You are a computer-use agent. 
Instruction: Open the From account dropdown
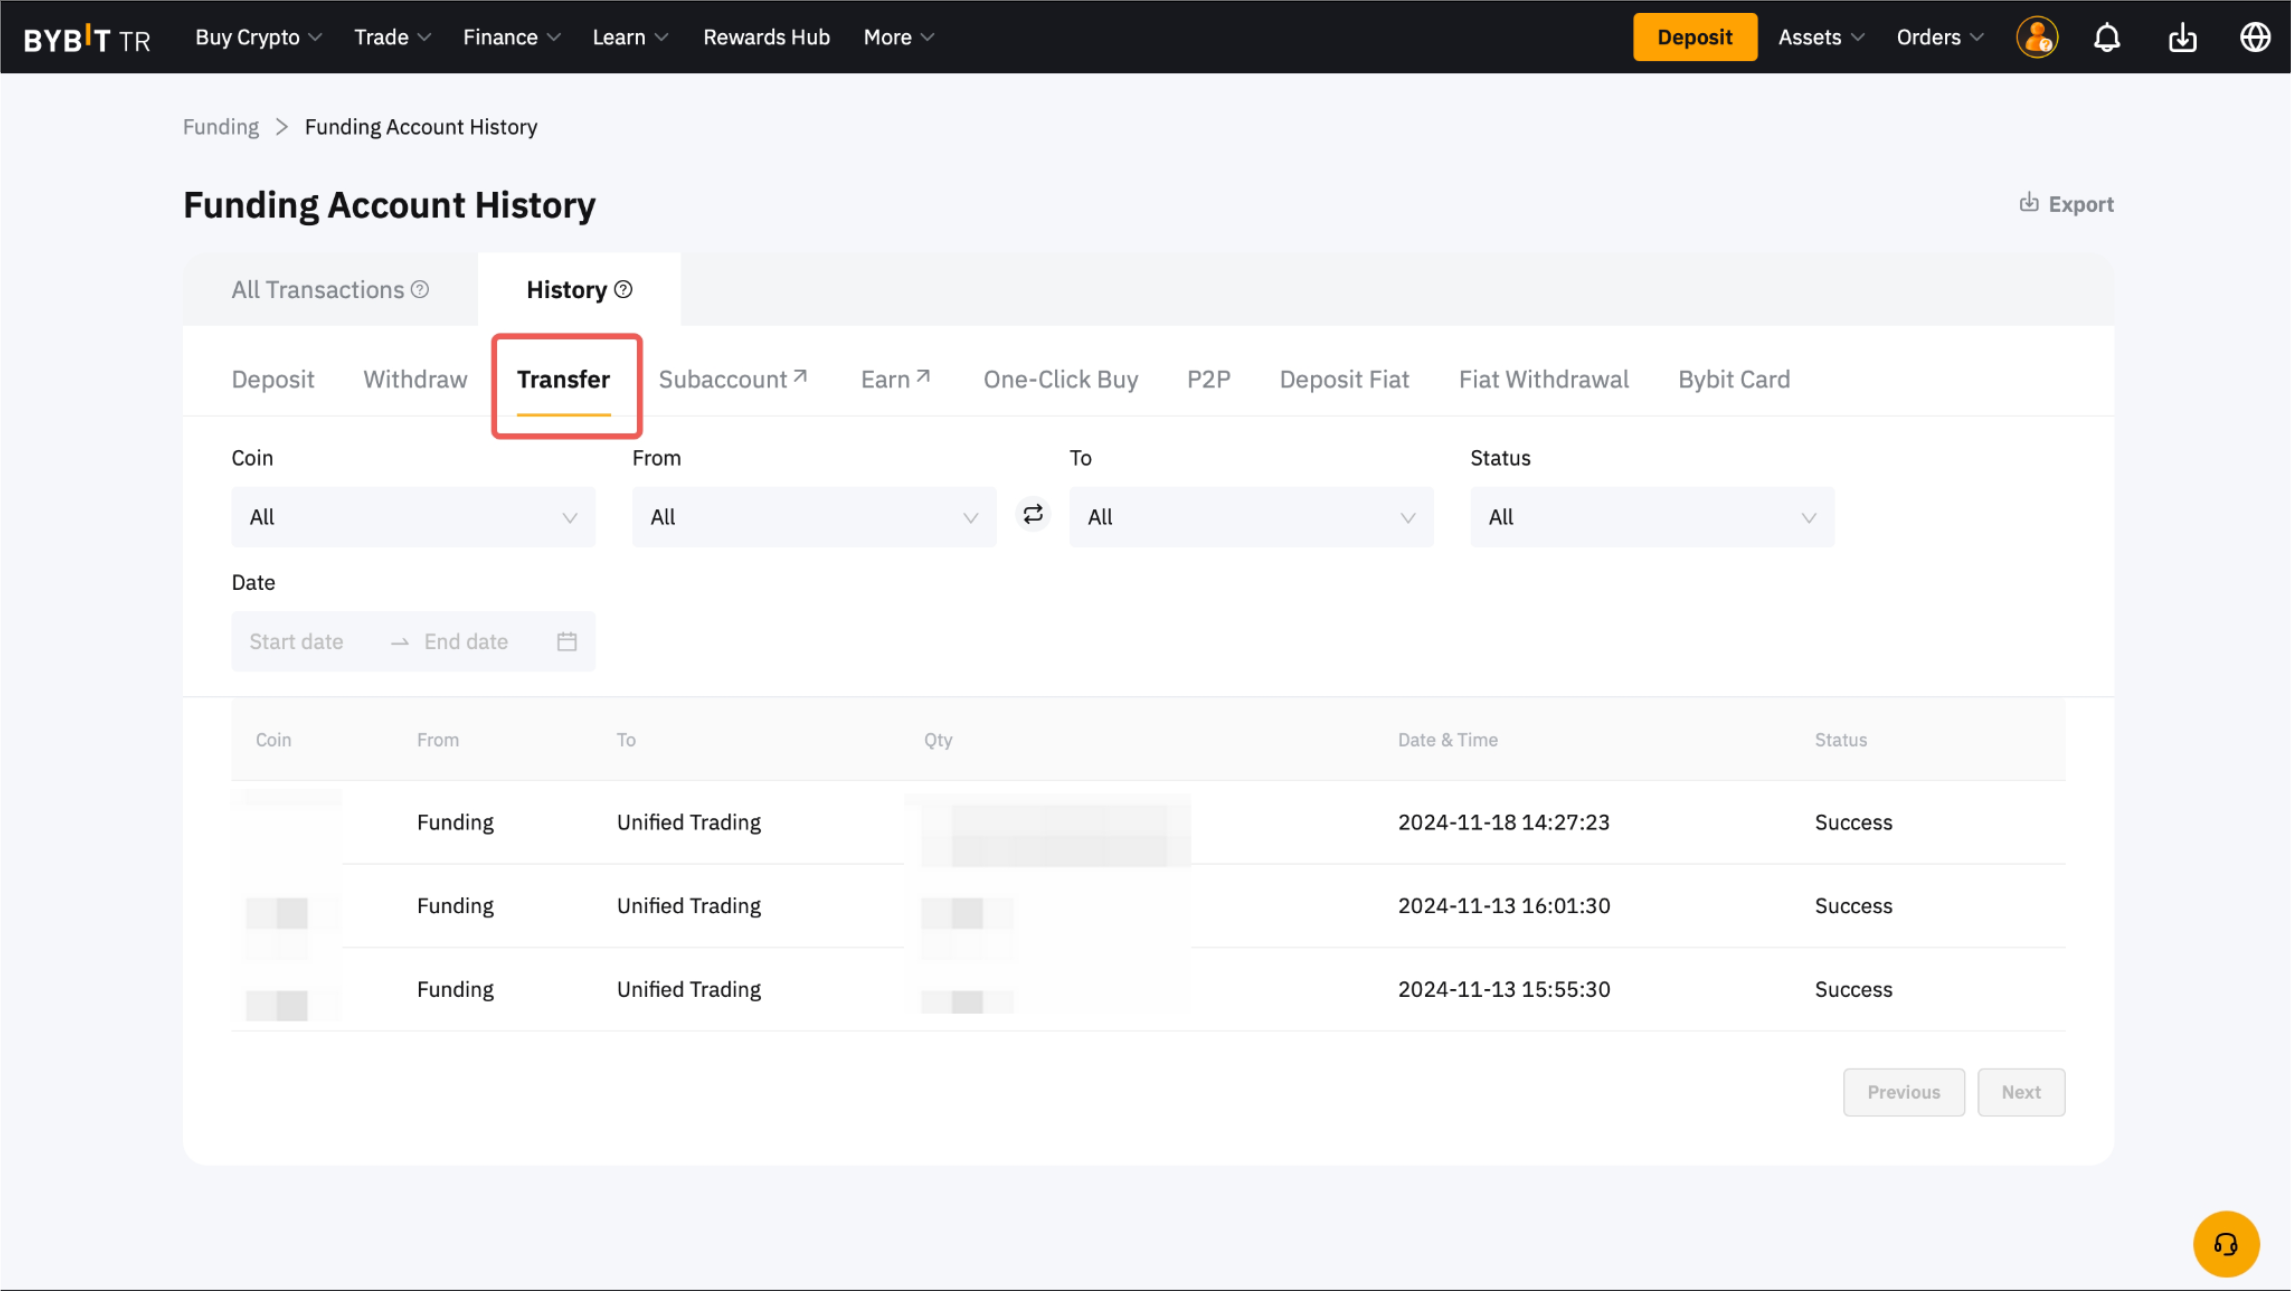tap(813, 517)
